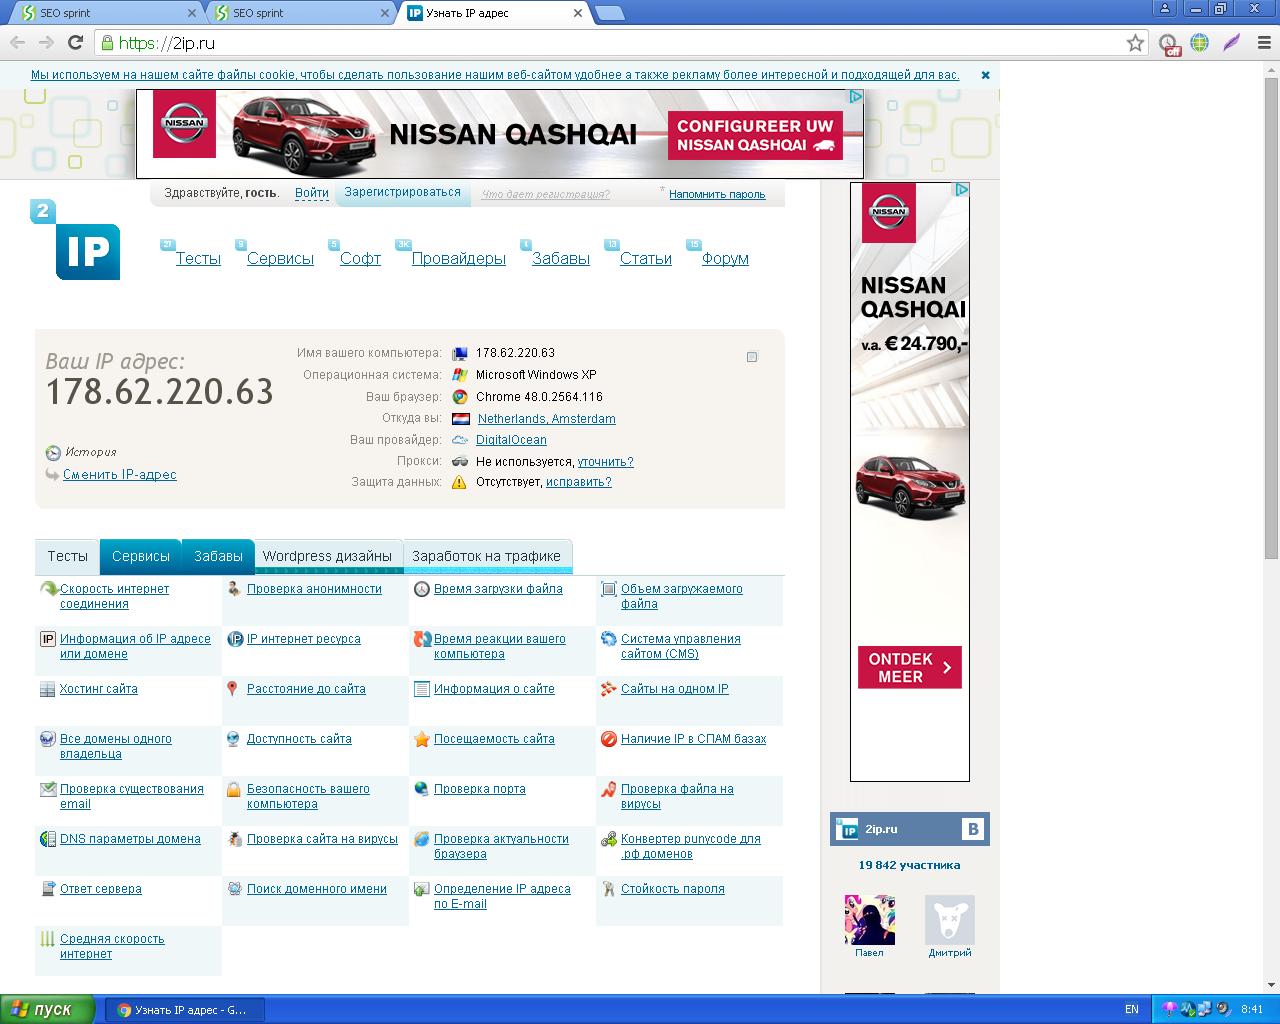This screenshot has height=1024, width=1280.
Task: Click the purple feather extension icon
Action: tap(1232, 43)
